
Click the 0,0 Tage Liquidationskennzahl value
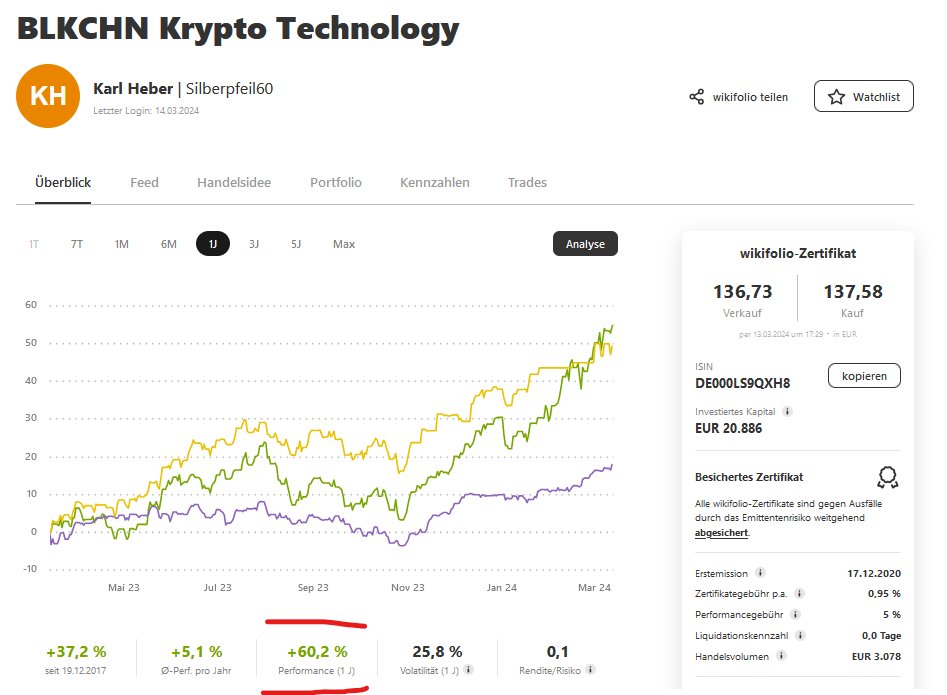click(881, 635)
